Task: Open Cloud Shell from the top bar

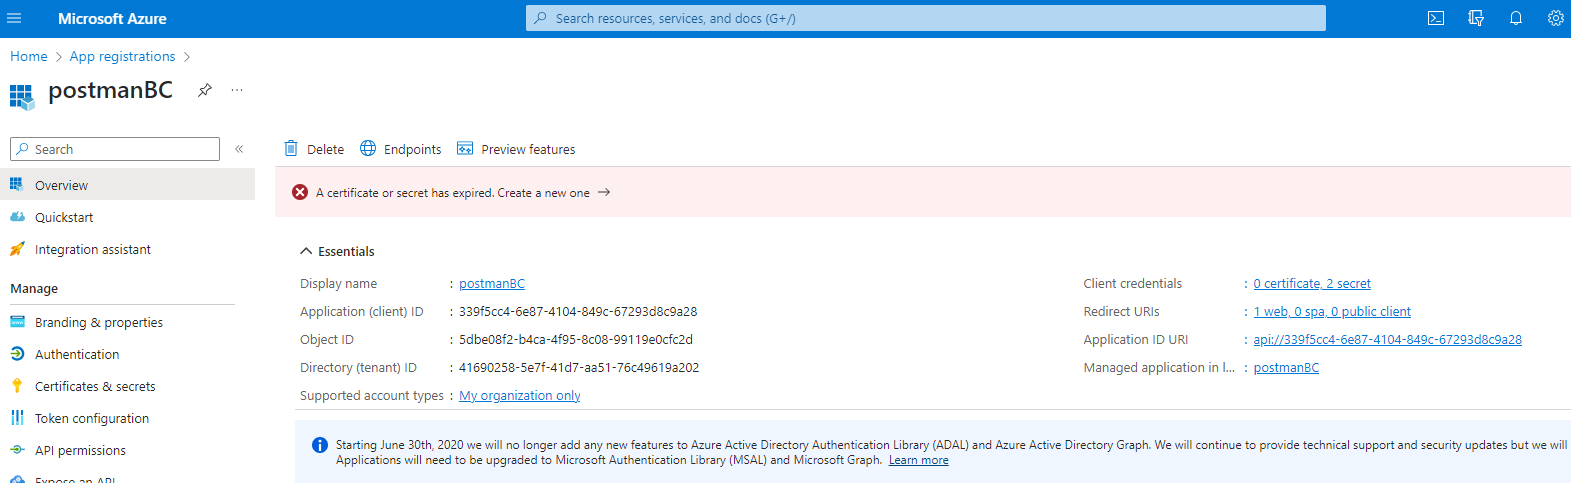Action: (1436, 18)
